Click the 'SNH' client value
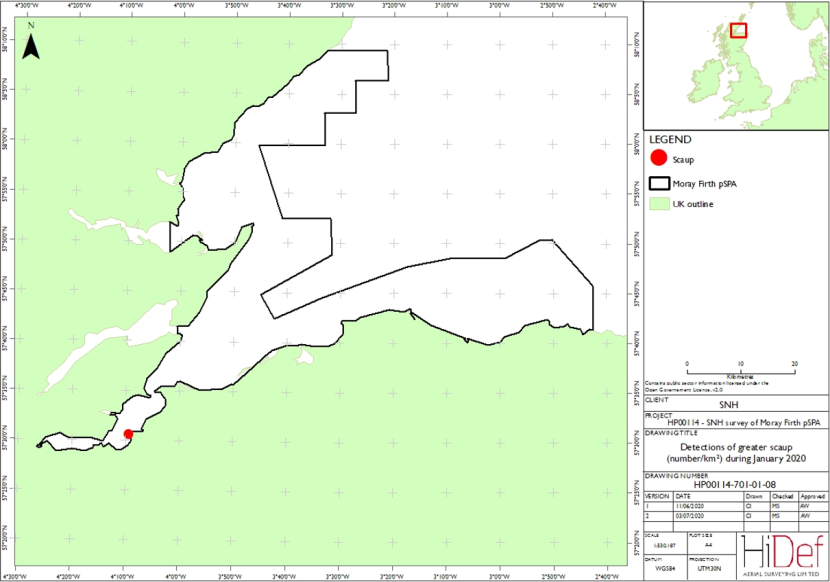Viewport: 830px width, 582px height. click(x=728, y=405)
